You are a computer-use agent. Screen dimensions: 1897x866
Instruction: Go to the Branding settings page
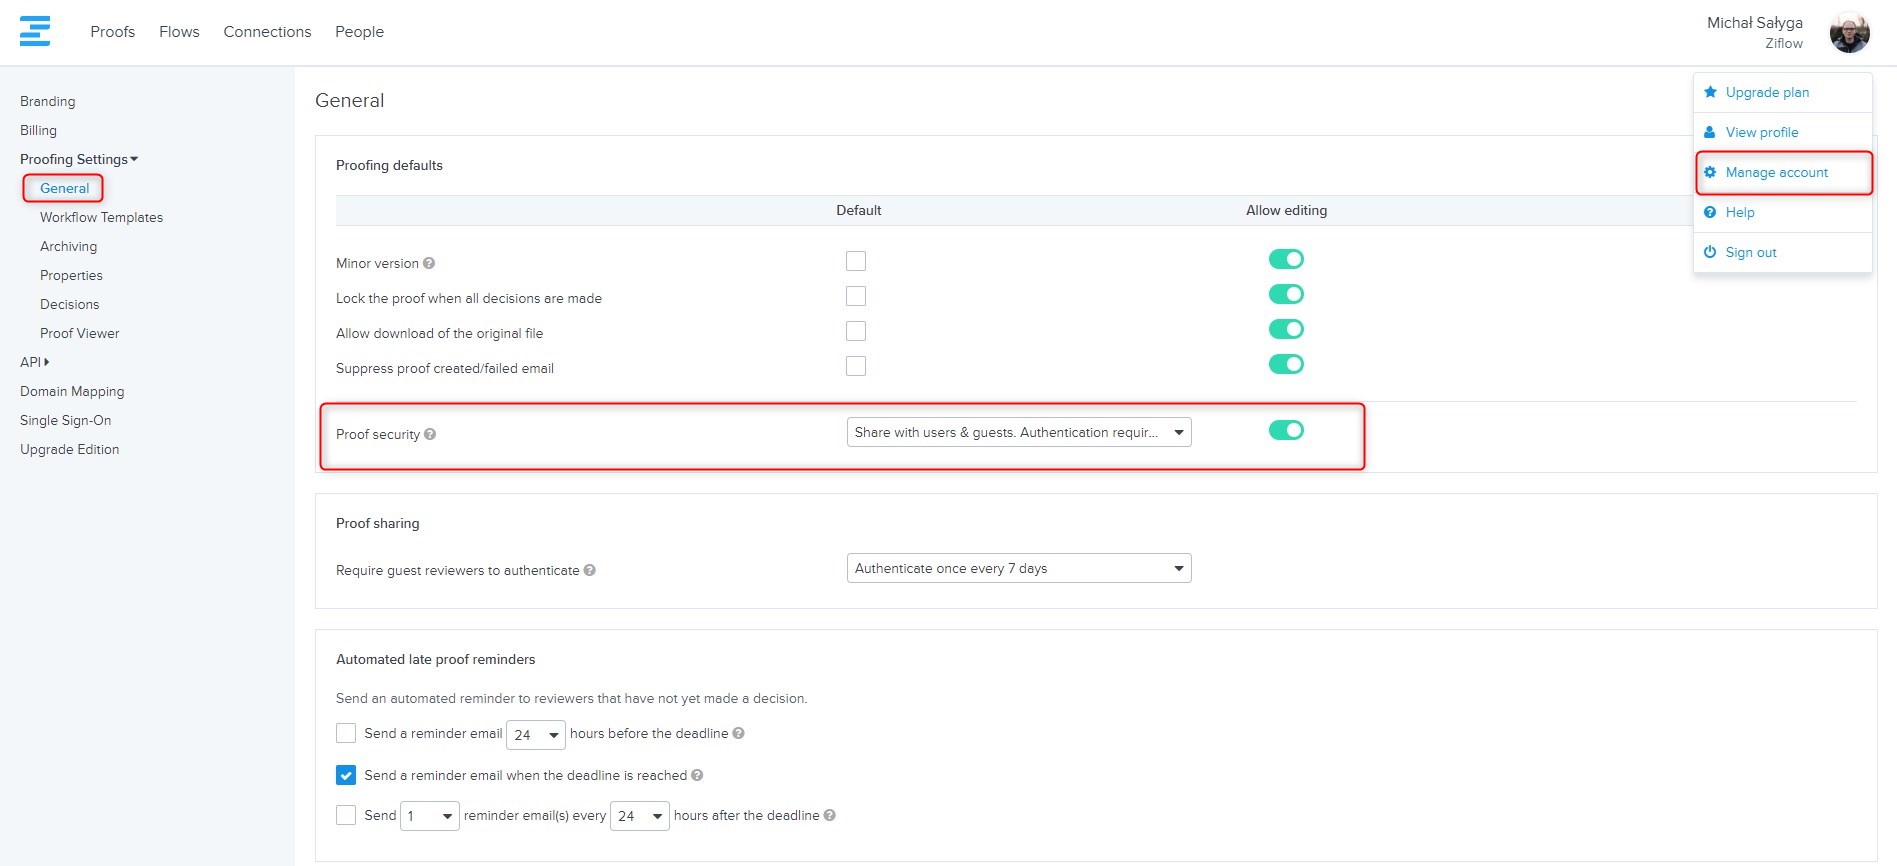point(47,101)
